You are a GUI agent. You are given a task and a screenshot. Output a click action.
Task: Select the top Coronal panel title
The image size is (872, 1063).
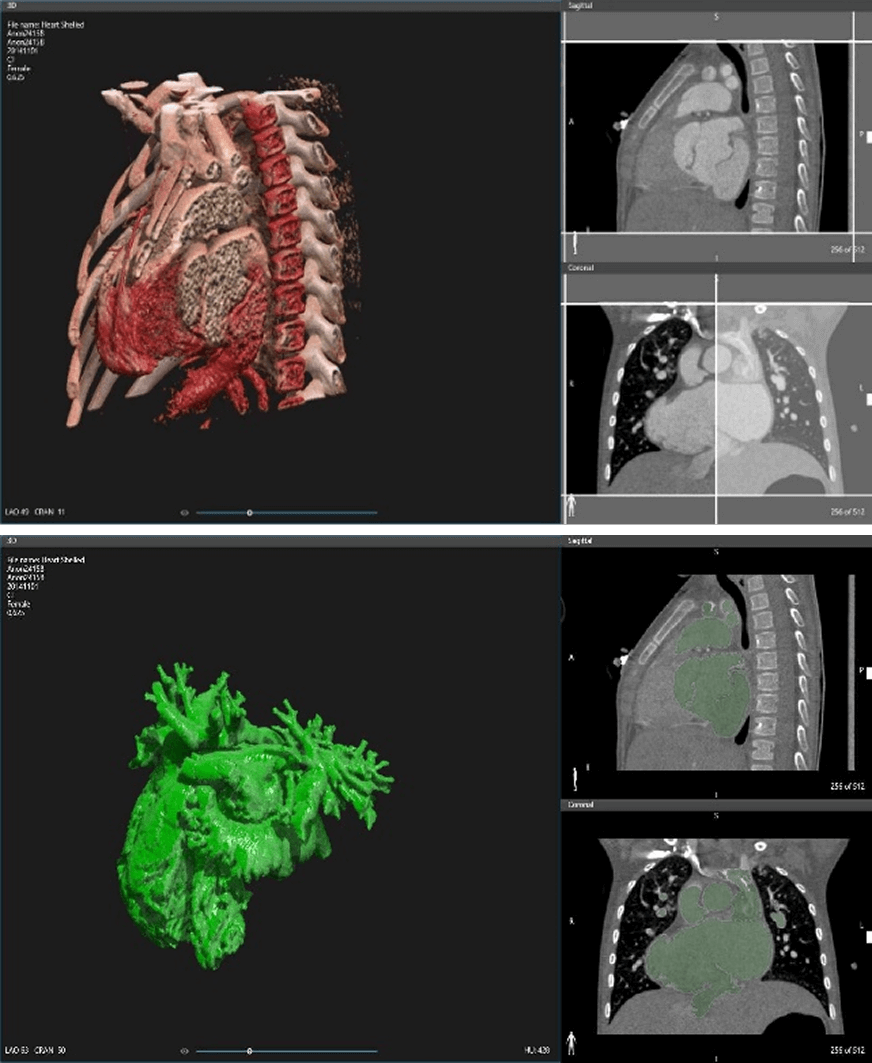click(x=580, y=268)
